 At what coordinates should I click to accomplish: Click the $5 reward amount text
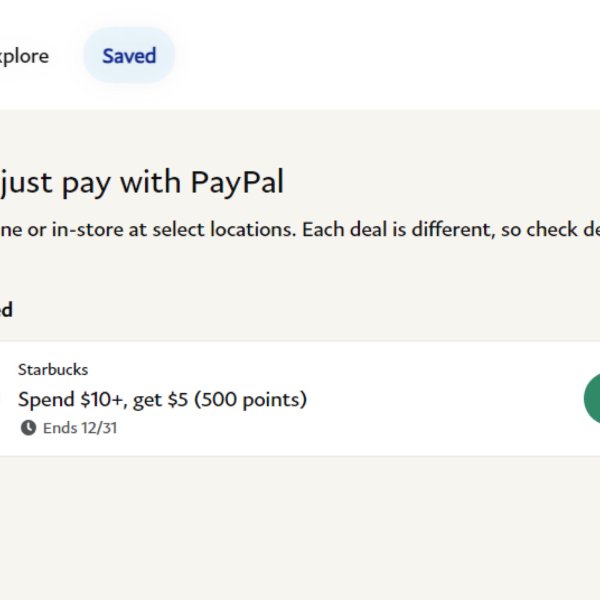click(178, 399)
